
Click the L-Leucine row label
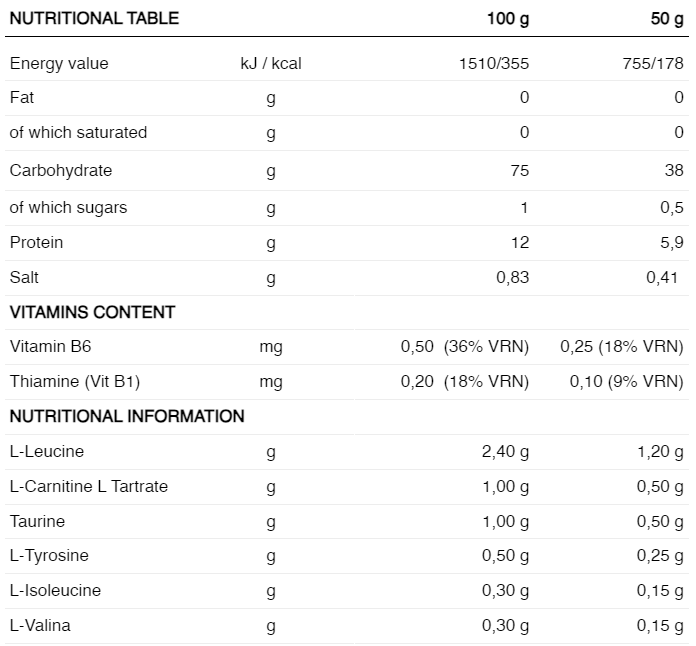click(47, 451)
